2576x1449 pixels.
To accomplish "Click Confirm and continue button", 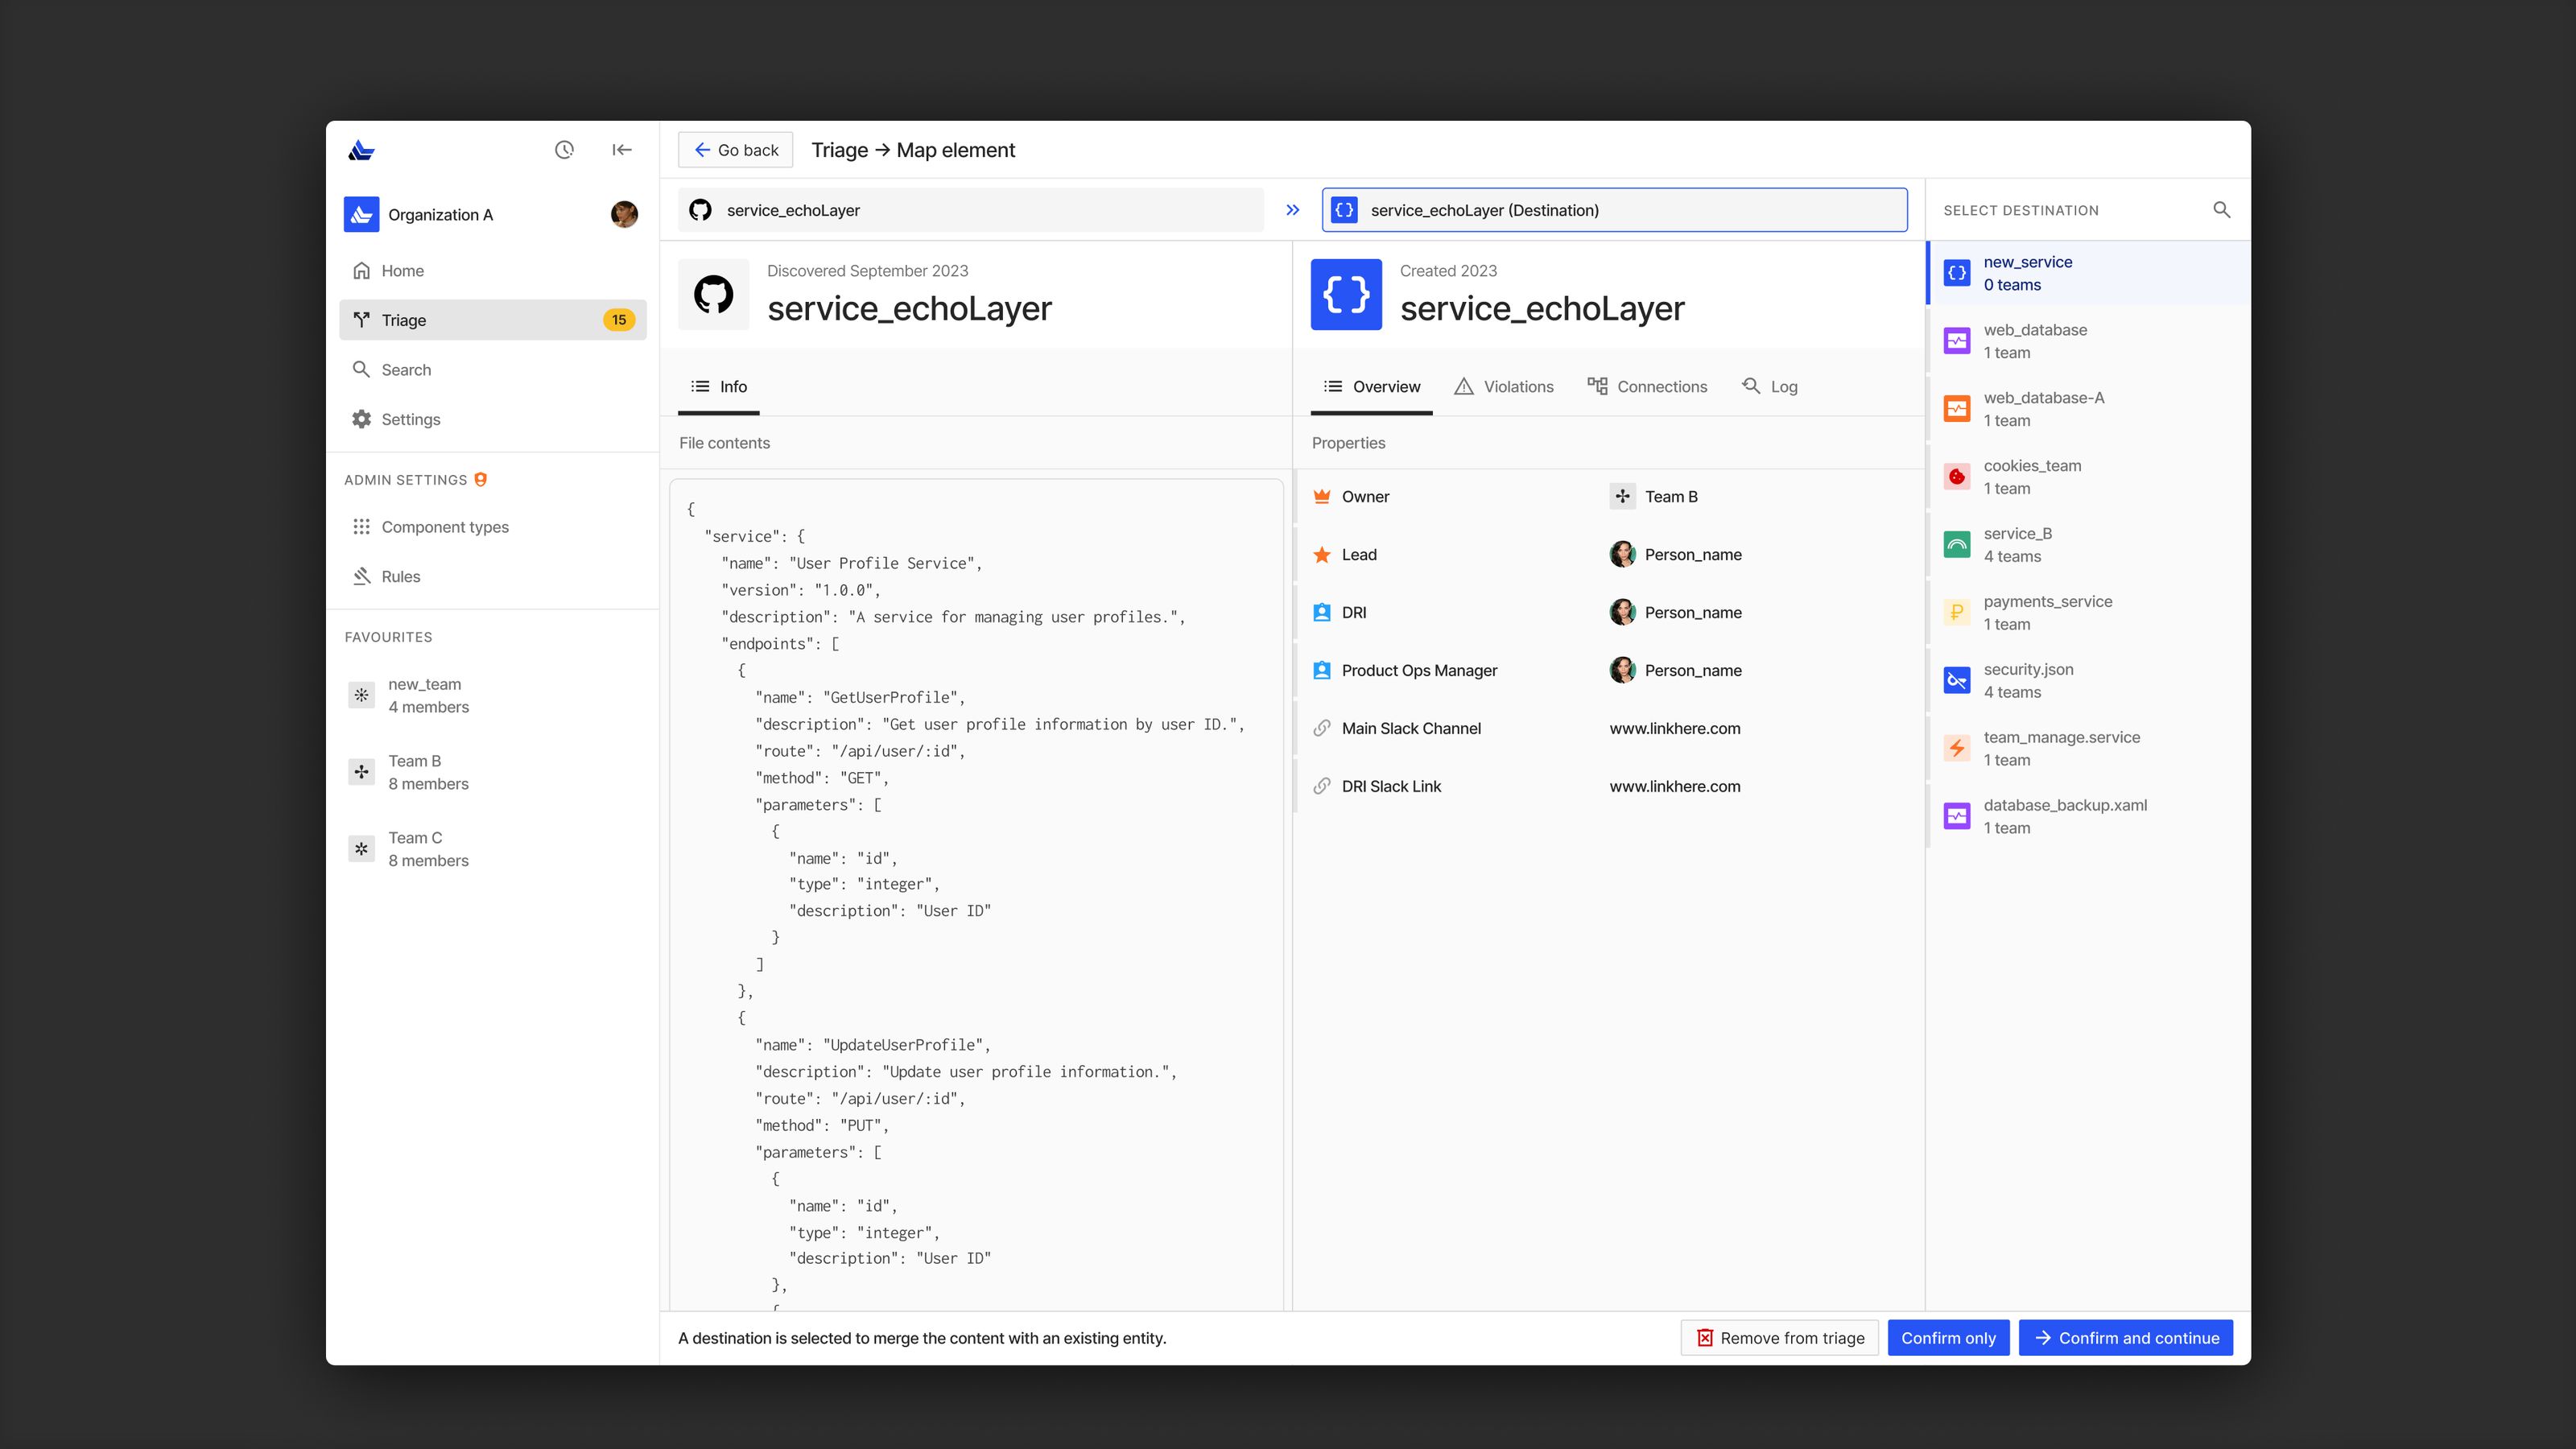I will 2125,1338.
